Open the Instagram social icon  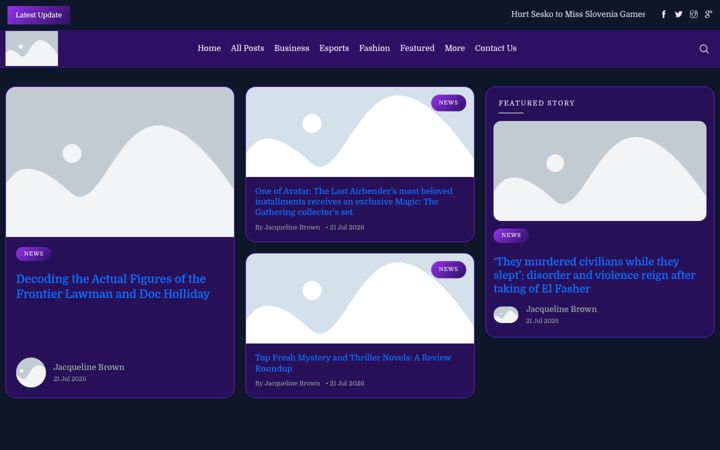click(694, 14)
